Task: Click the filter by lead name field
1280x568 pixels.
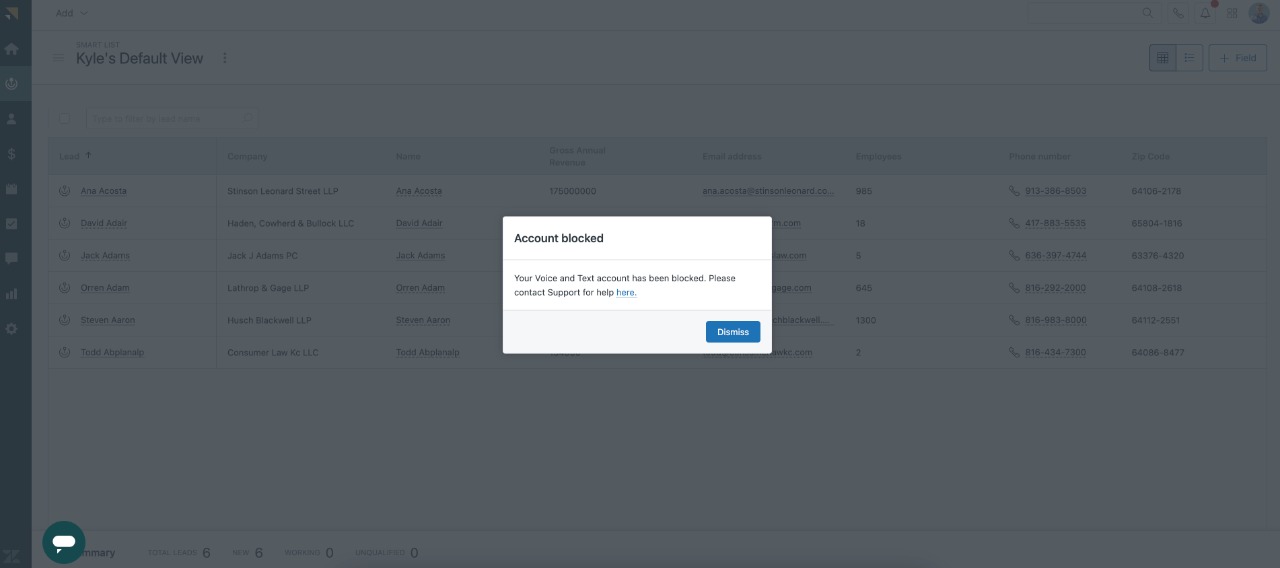Action: click(165, 119)
